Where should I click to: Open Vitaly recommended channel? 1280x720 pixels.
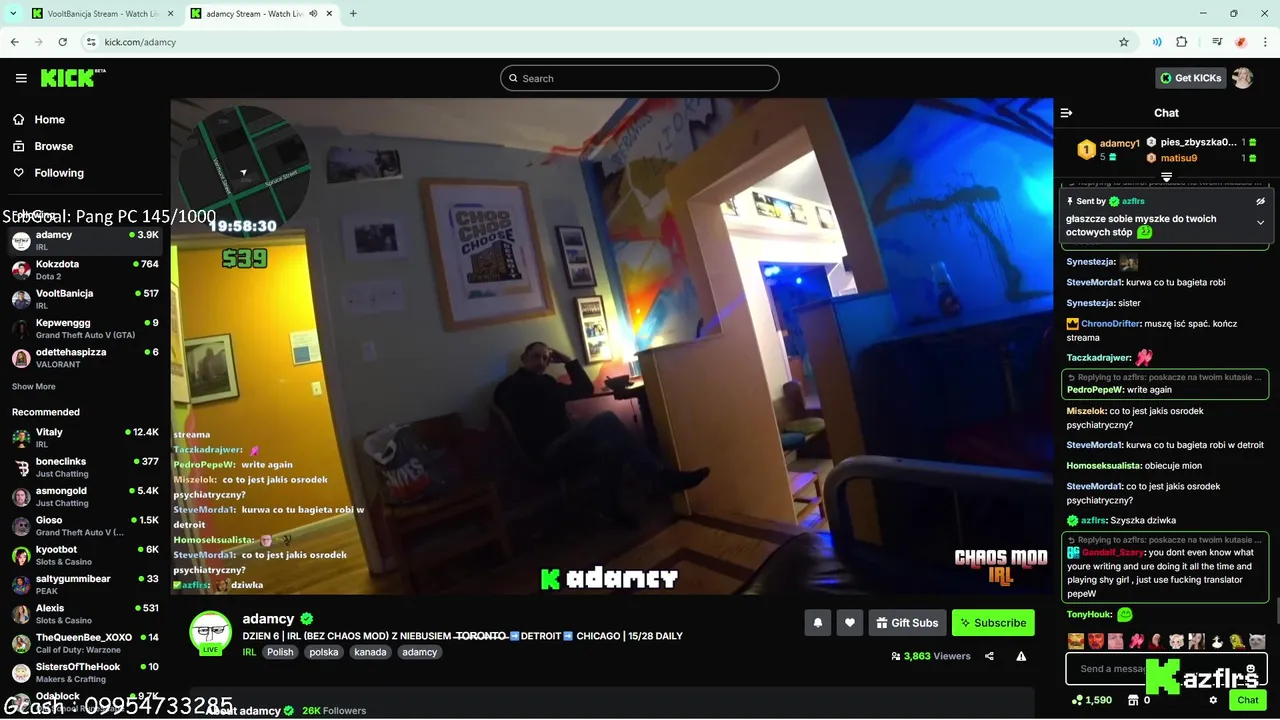85,438
